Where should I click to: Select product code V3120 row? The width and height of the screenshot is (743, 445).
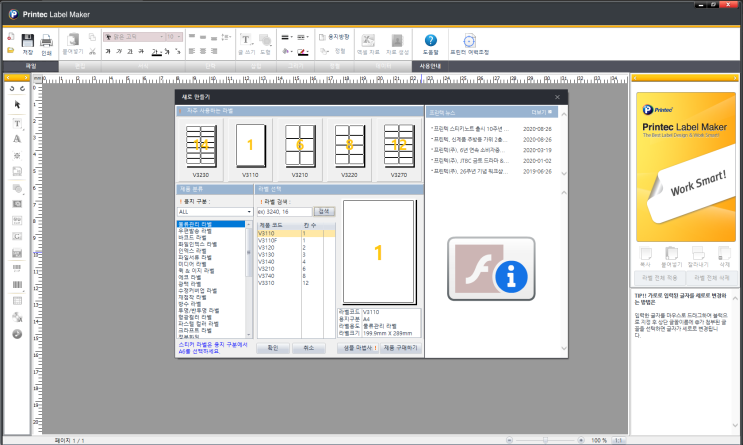click(x=296, y=247)
